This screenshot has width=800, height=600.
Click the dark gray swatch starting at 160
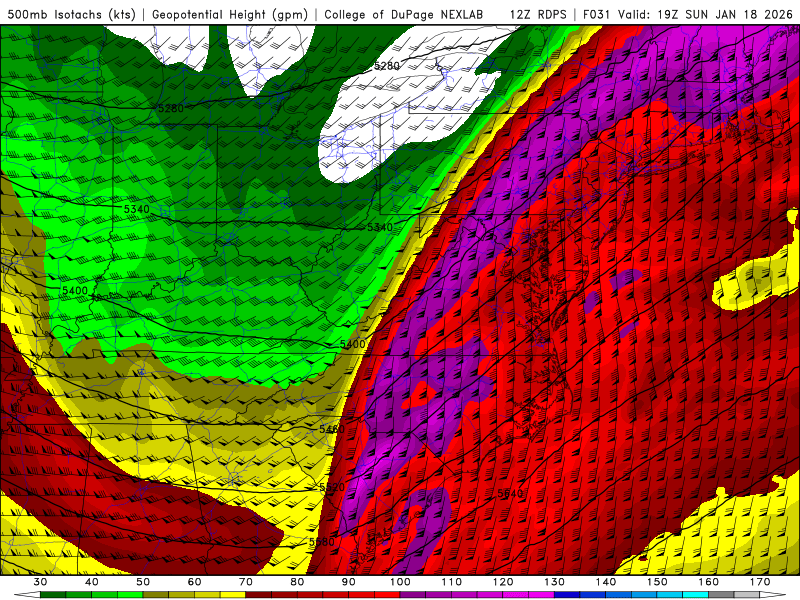[x=721, y=595]
